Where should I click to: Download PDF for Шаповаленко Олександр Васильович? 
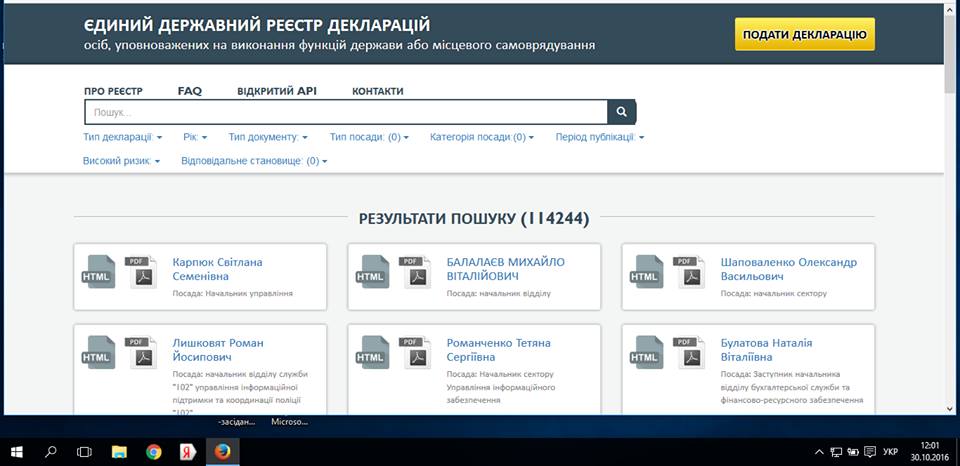(690, 272)
